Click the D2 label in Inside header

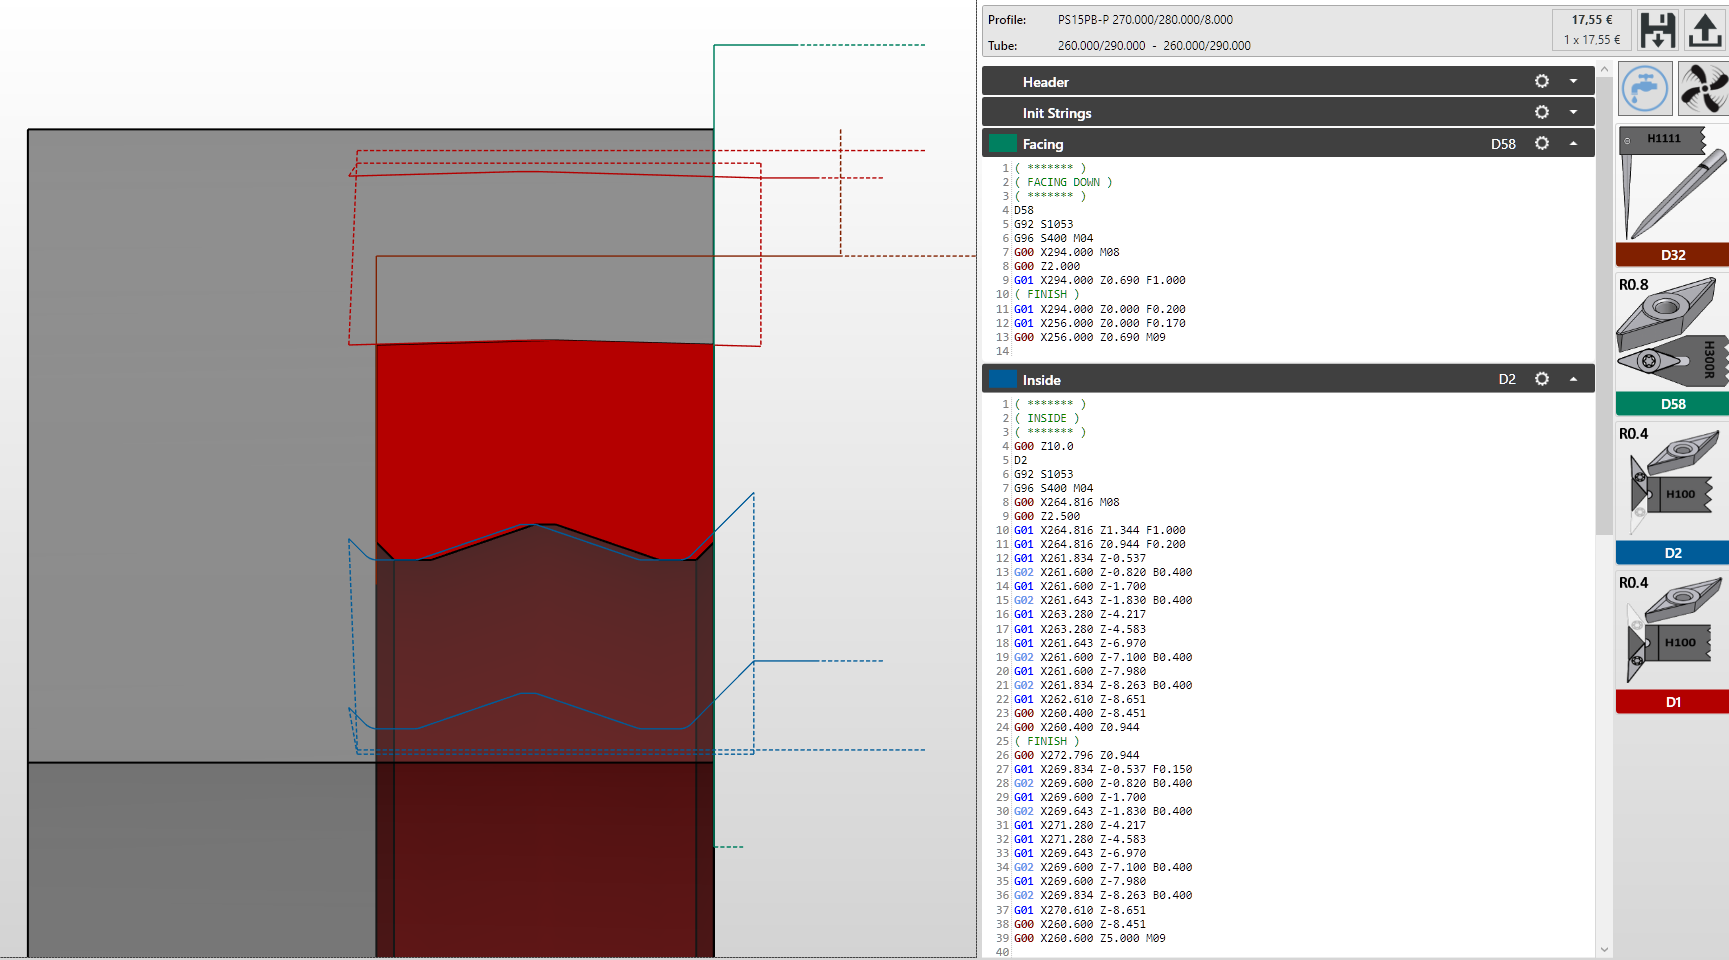point(1507,380)
